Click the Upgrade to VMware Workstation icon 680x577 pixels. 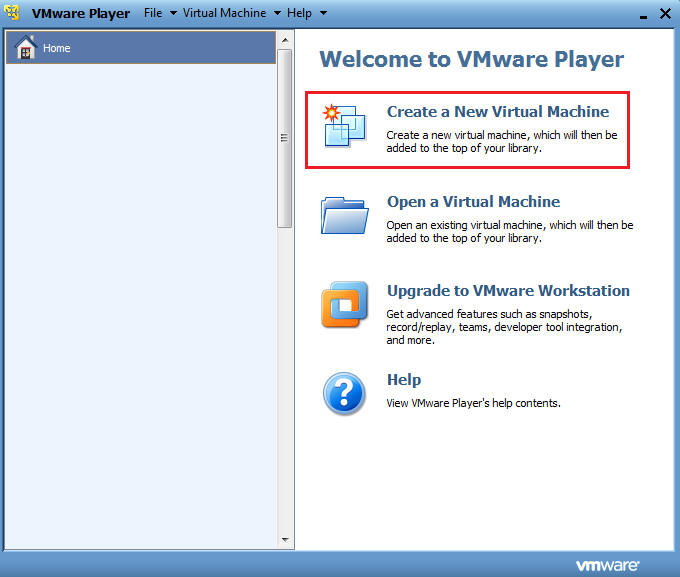(345, 305)
